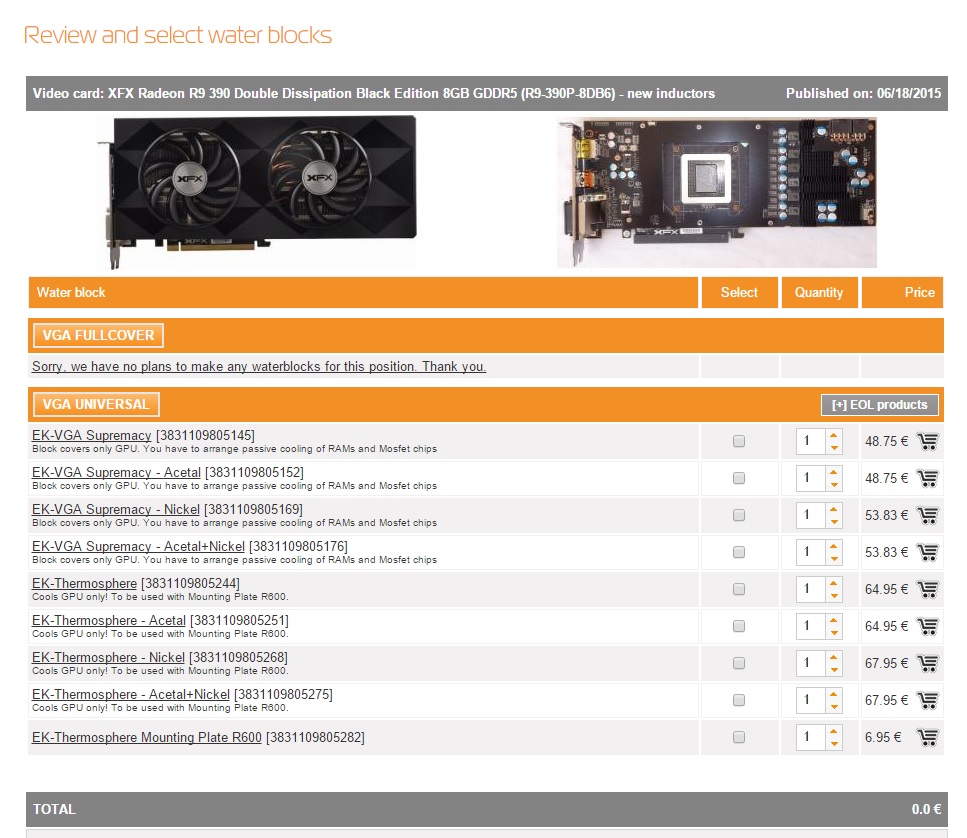Image resolution: width=967 pixels, height=838 pixels.
Task: Click the Price column header
Action: click(x=902, y=292)
